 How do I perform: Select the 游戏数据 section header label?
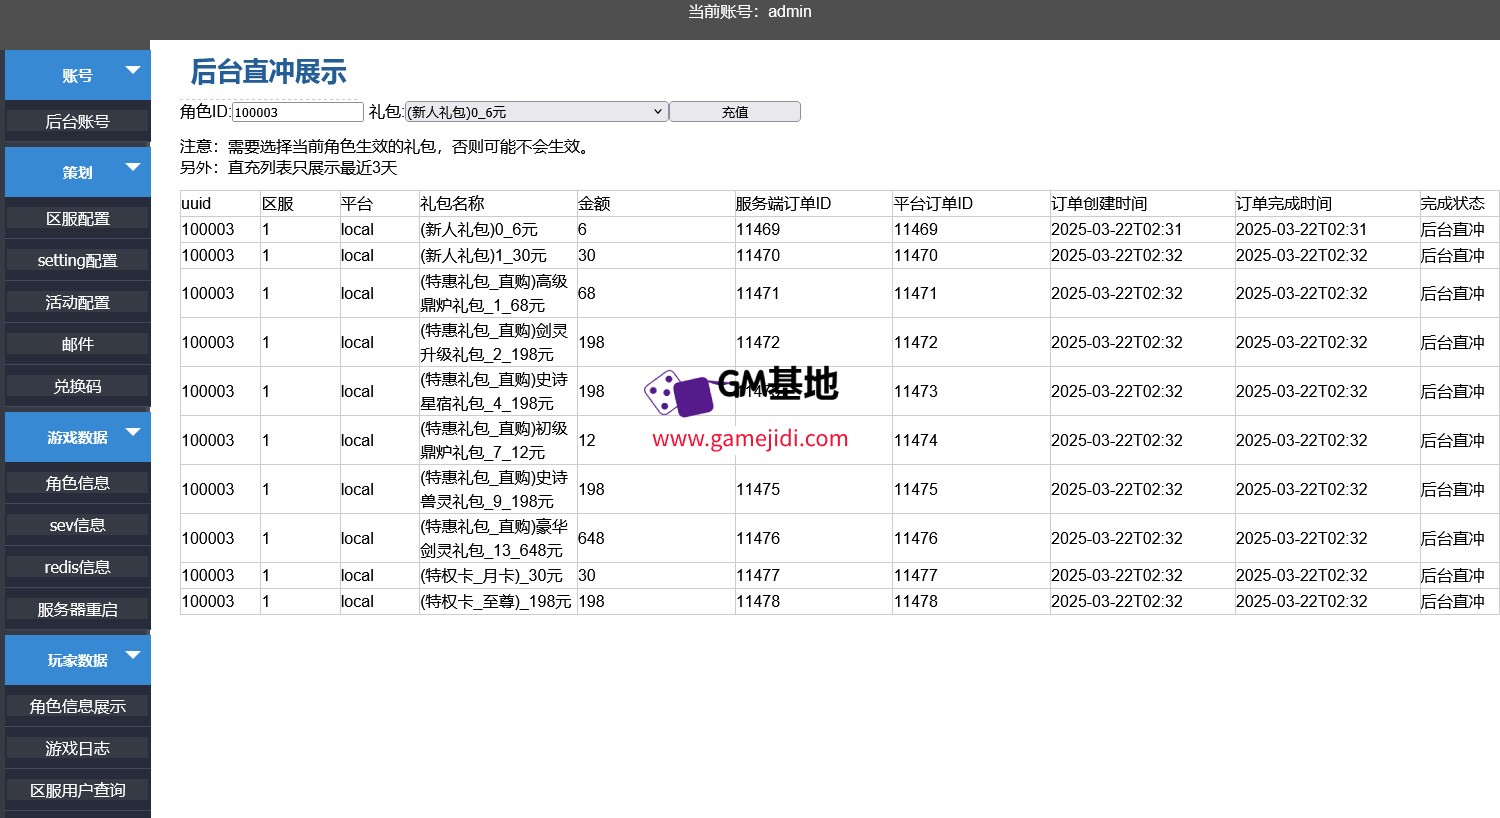pyautogui.click(x=77, y=438)
